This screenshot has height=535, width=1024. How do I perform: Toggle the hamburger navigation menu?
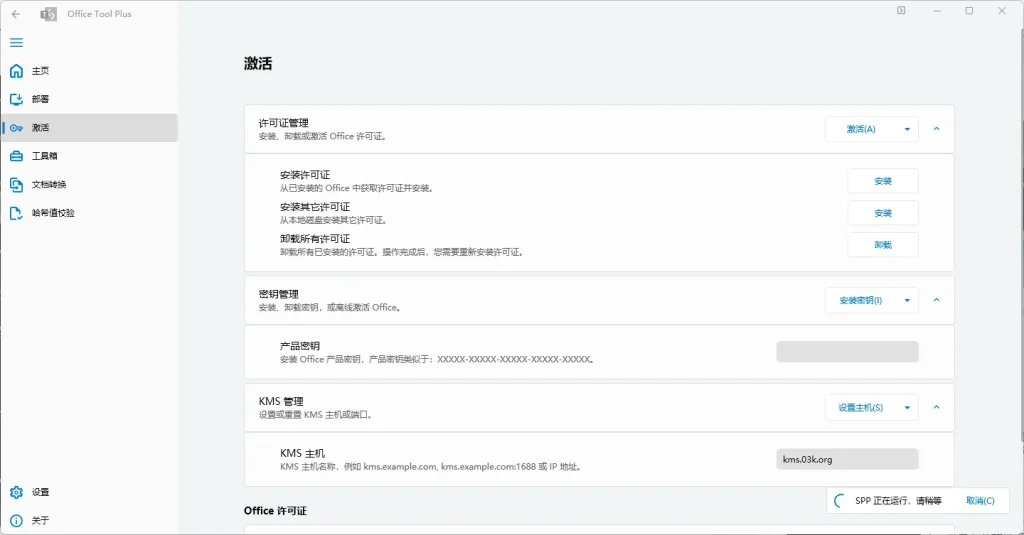click(16, 42)
